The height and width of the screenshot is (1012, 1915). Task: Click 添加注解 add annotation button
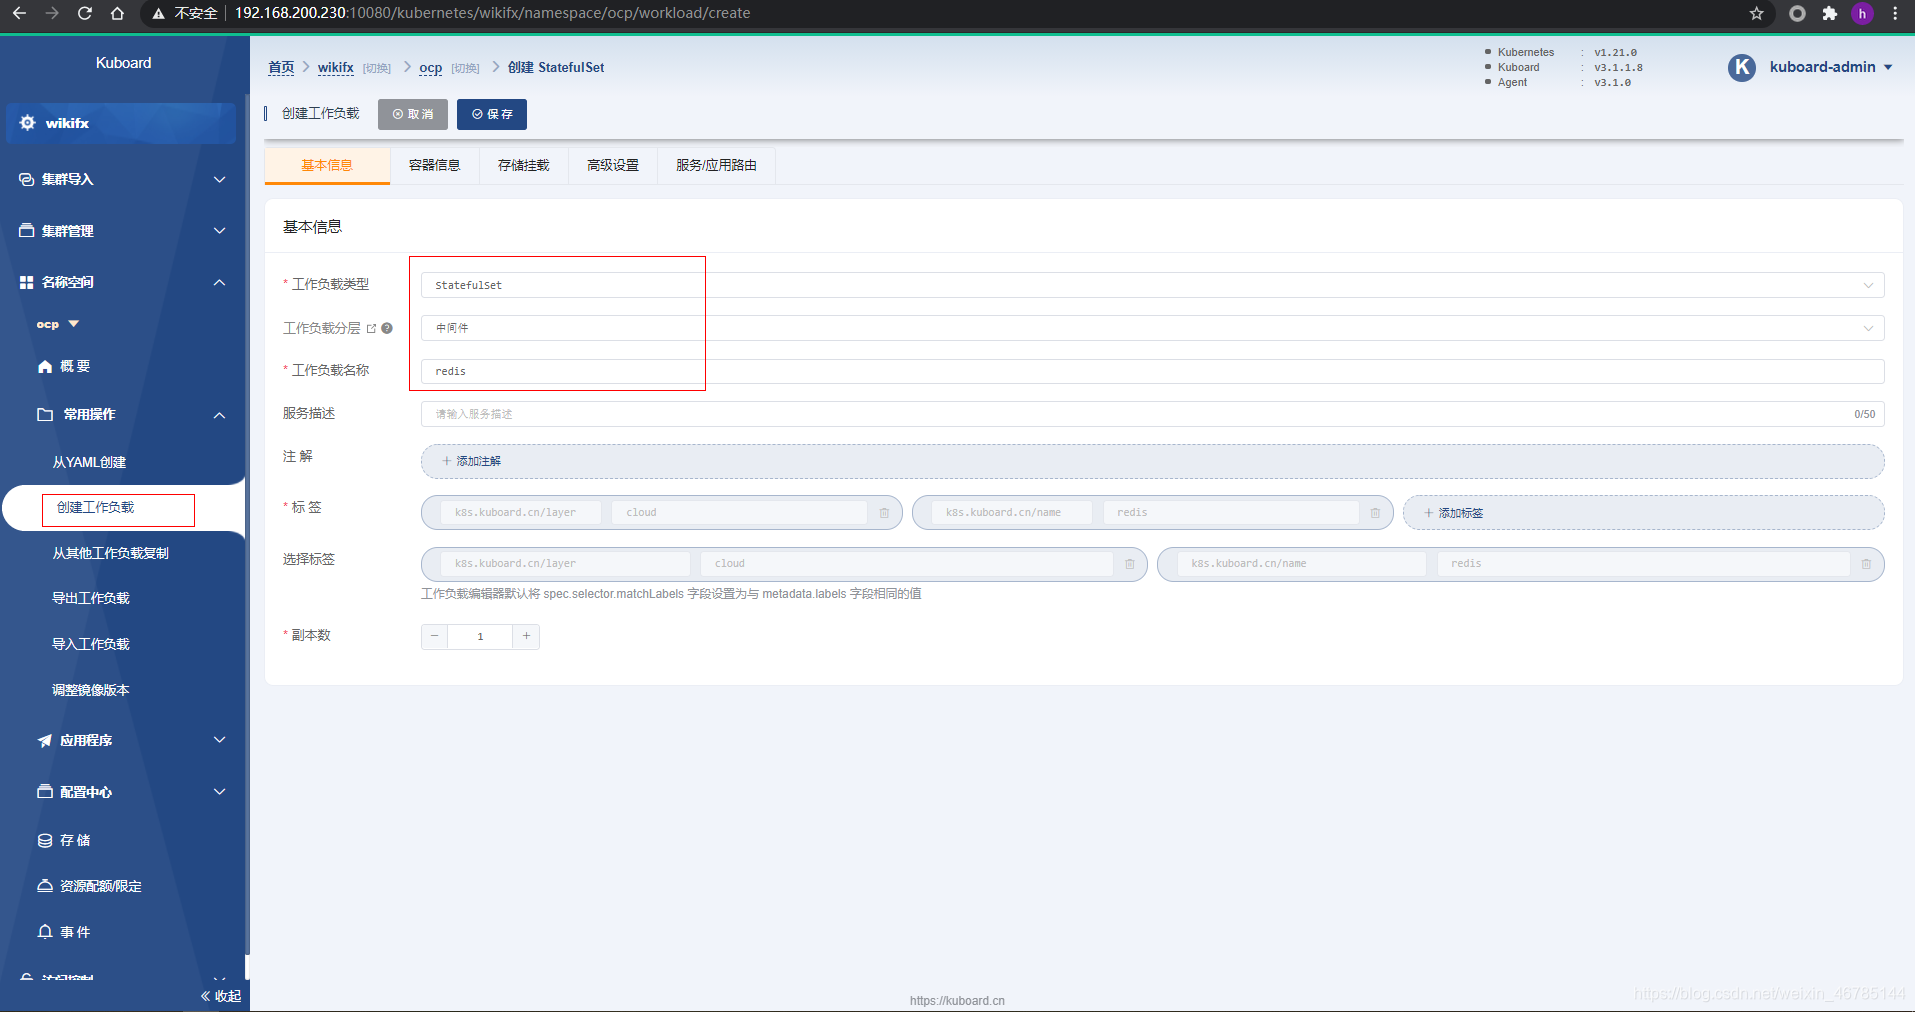(x=1152, y=461)
